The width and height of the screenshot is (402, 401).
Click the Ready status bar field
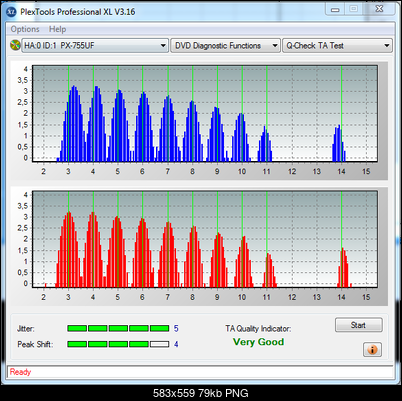[x=200, y=372]
